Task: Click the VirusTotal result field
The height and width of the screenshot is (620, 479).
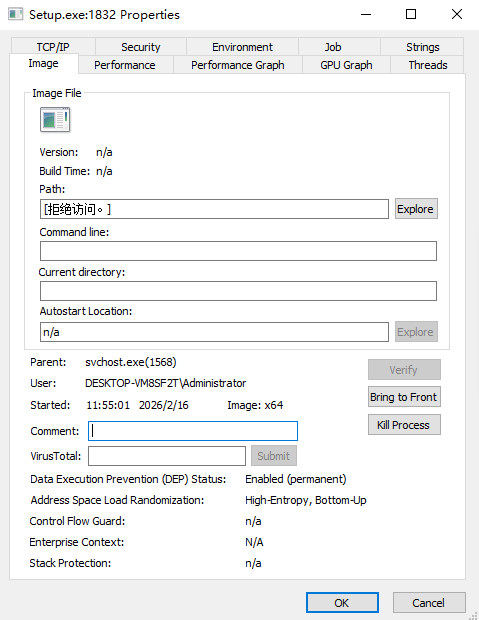Action: (167, 456)
